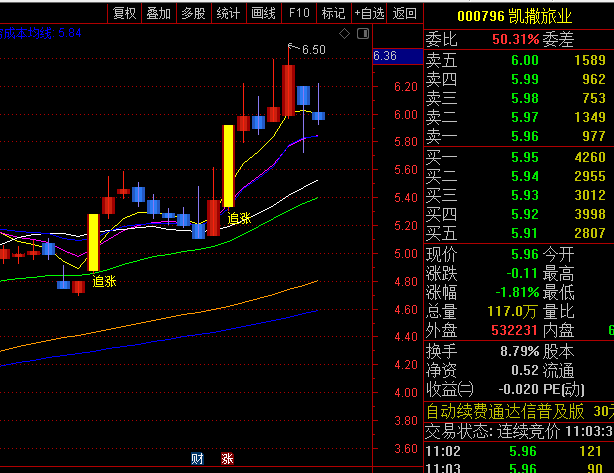The width and height of the screenshot is (614, 473).
Task: Click the 收益(二) -0.020 value
Action: pyautogui.click(x=518, y=390)
